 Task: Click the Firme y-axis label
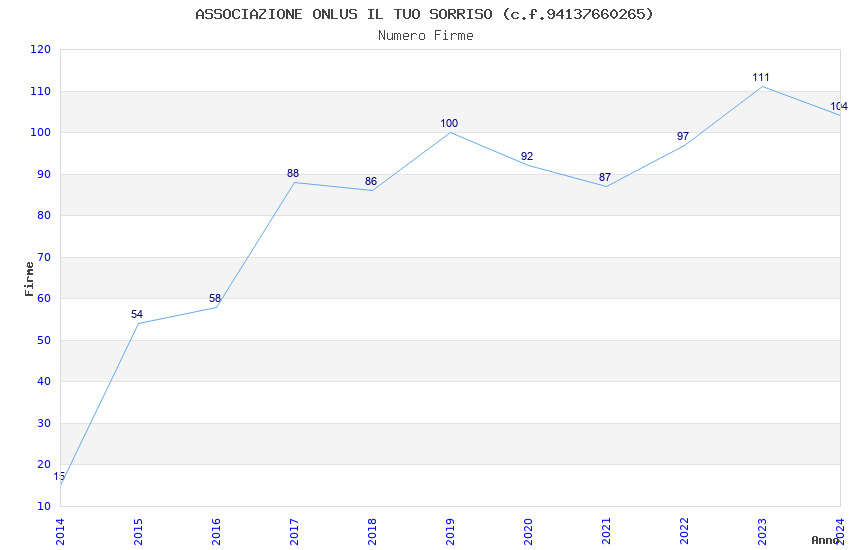coord(29,279)
